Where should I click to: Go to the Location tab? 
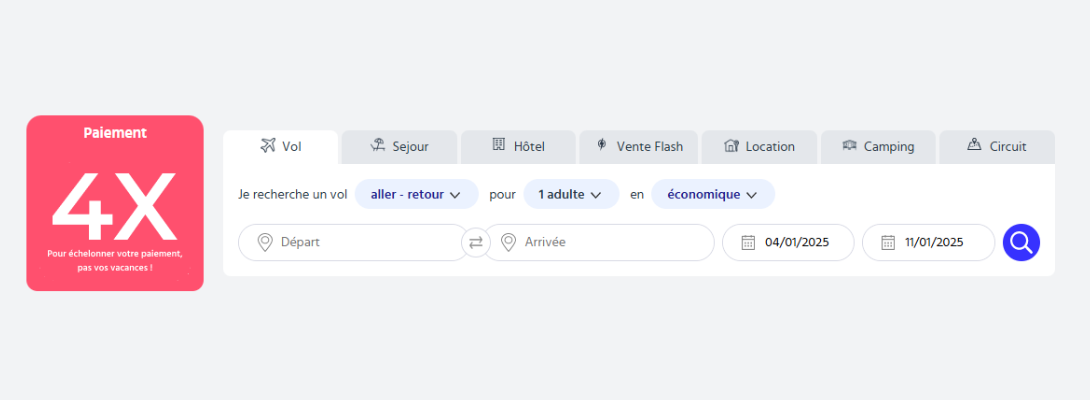(759, 147)
